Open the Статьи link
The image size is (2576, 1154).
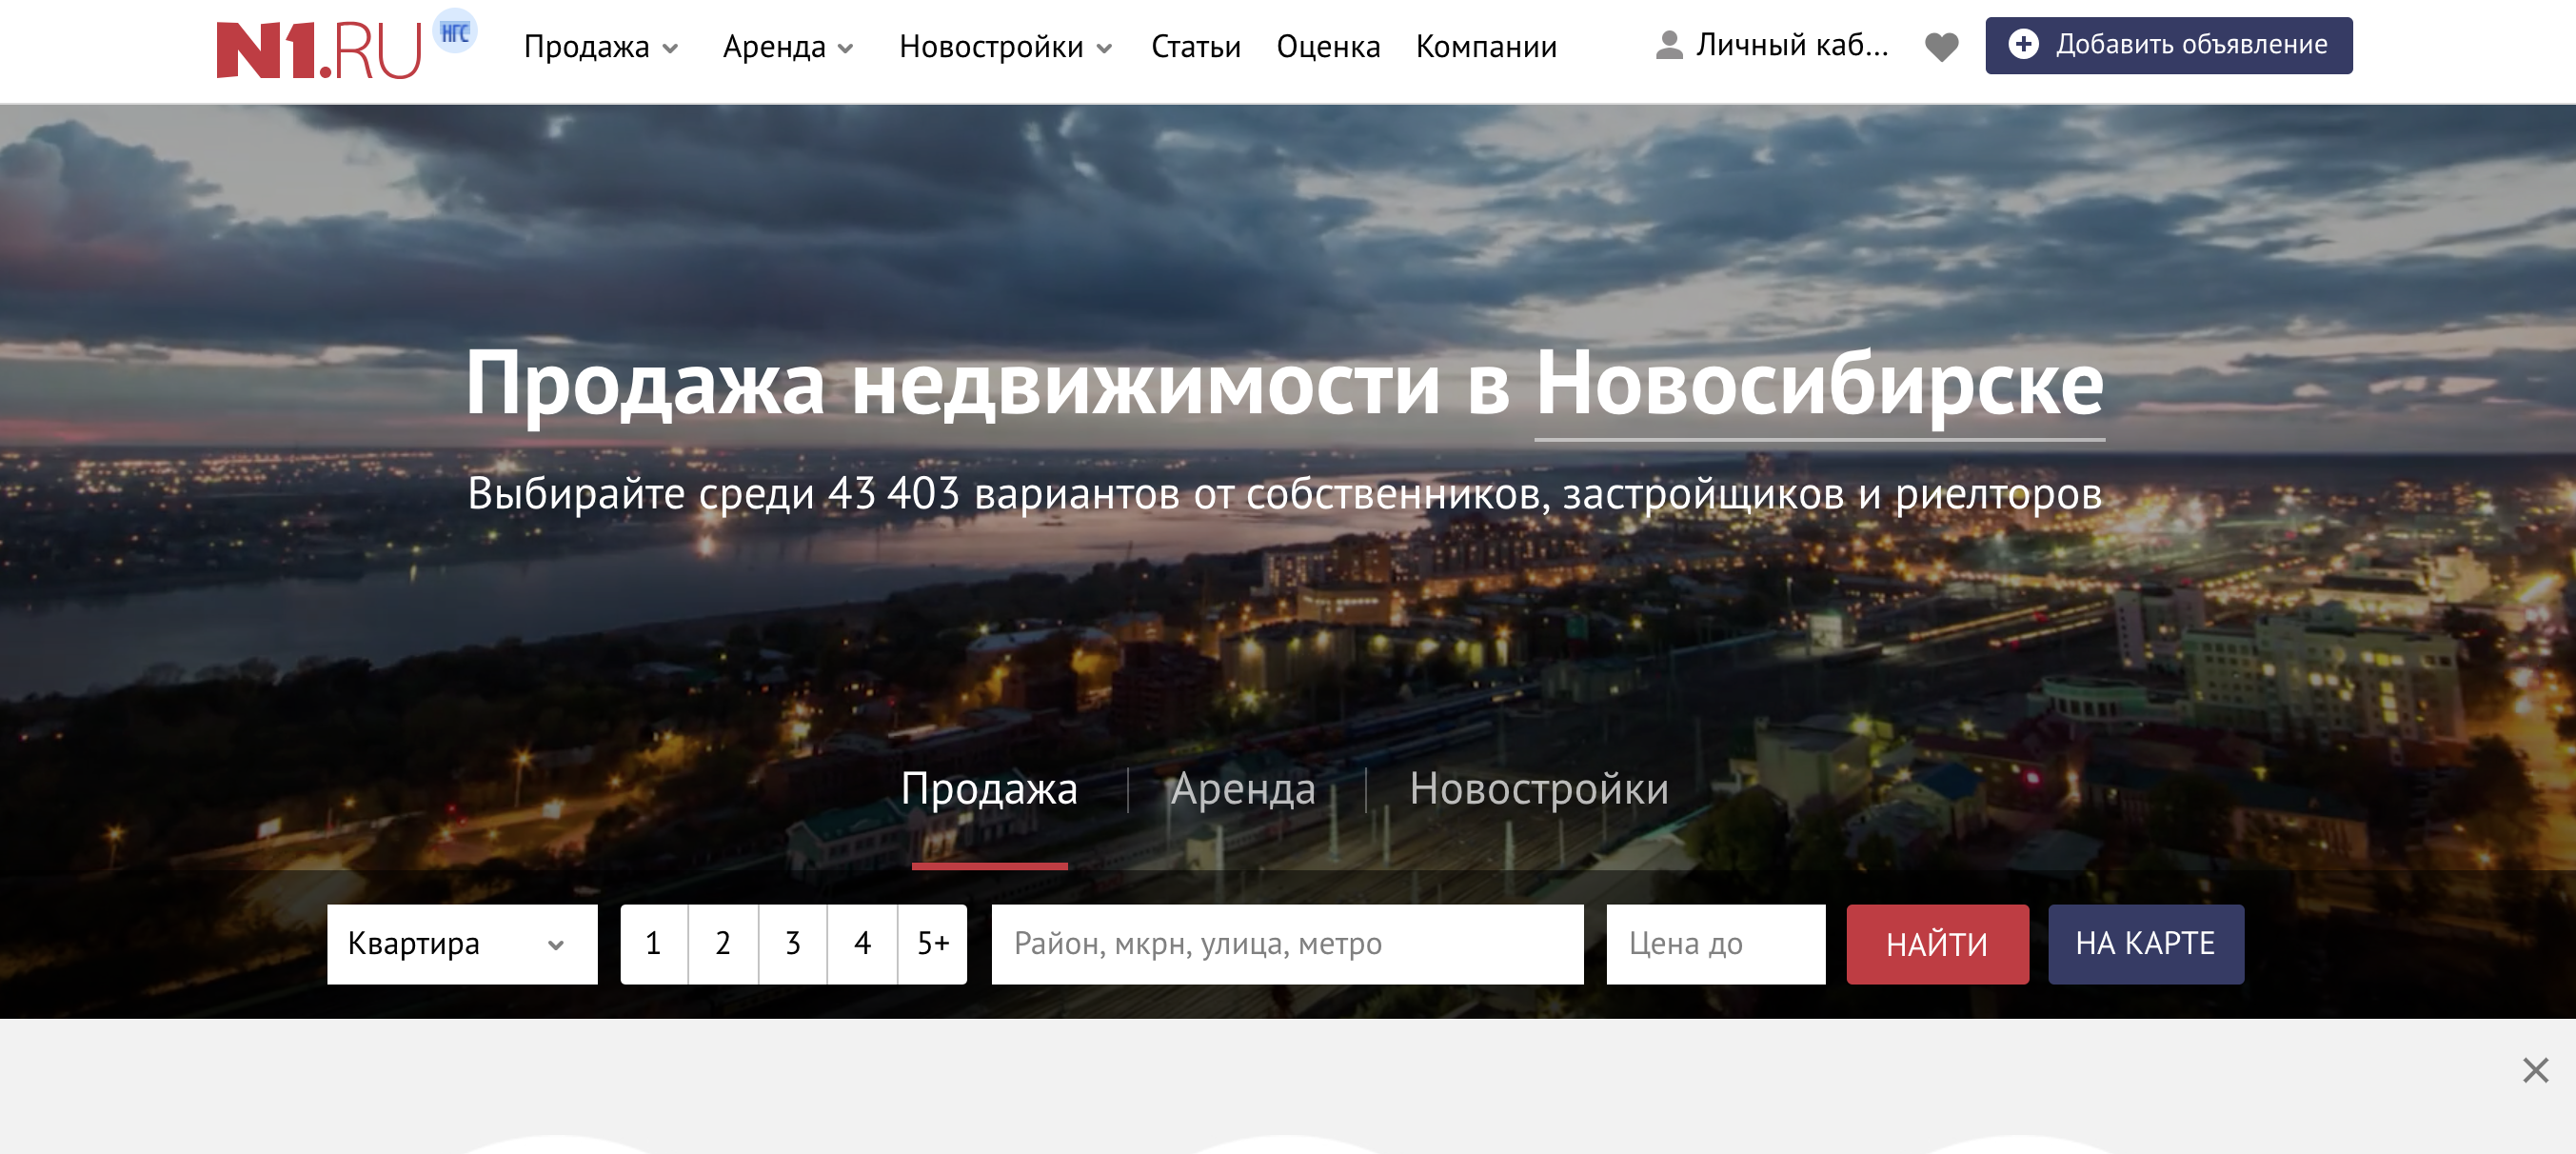click(1195, 46)
